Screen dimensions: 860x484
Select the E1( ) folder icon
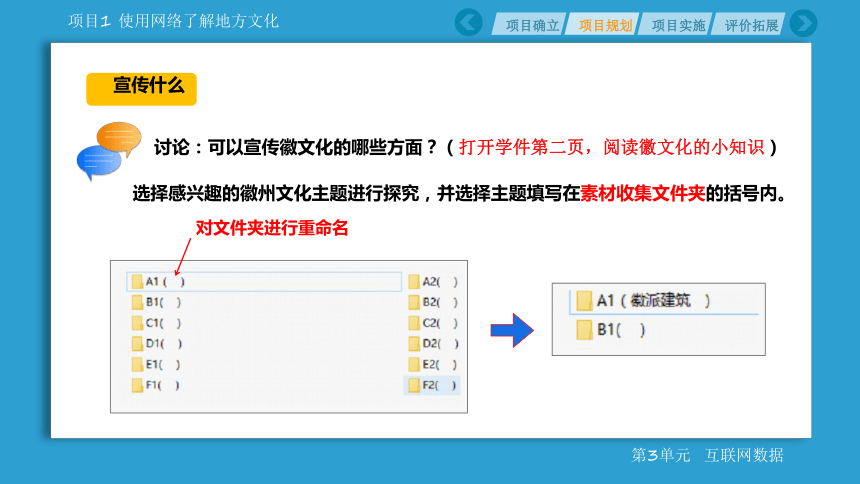click(137, 364)
